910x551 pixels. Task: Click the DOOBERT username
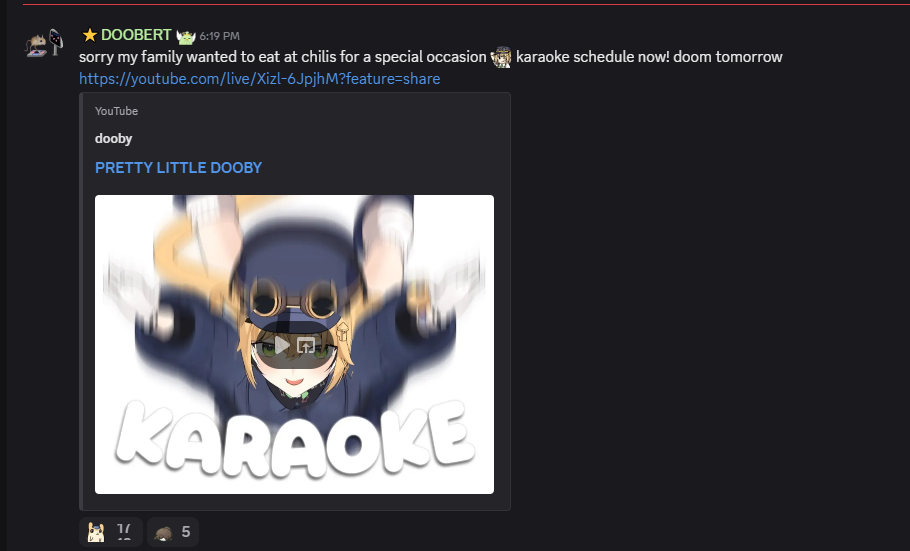(136, 35)
